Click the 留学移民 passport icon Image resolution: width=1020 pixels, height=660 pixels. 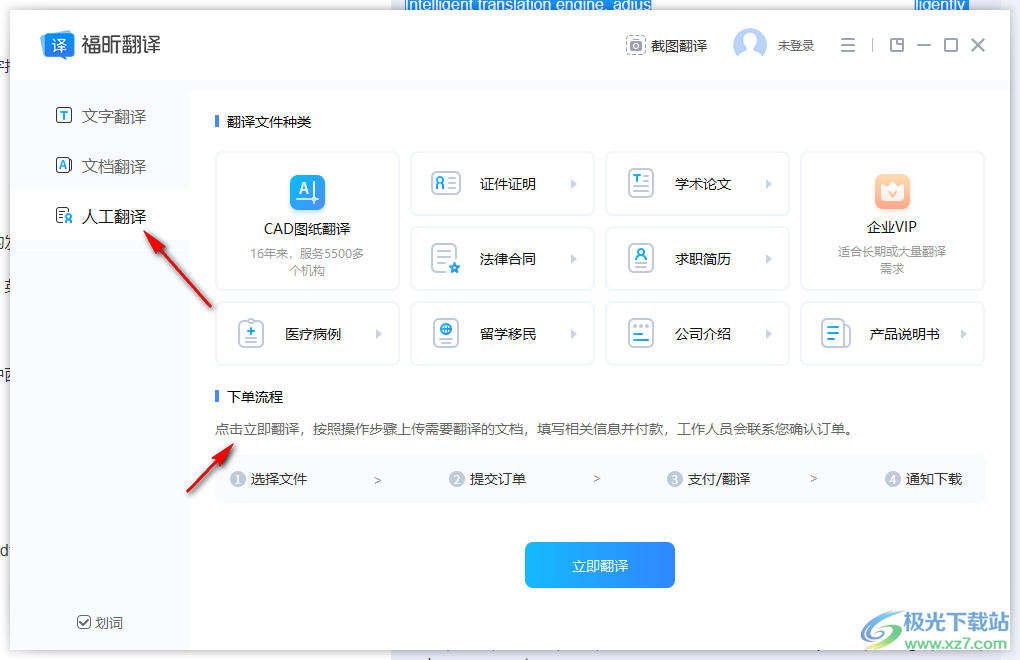pos(446,333)
